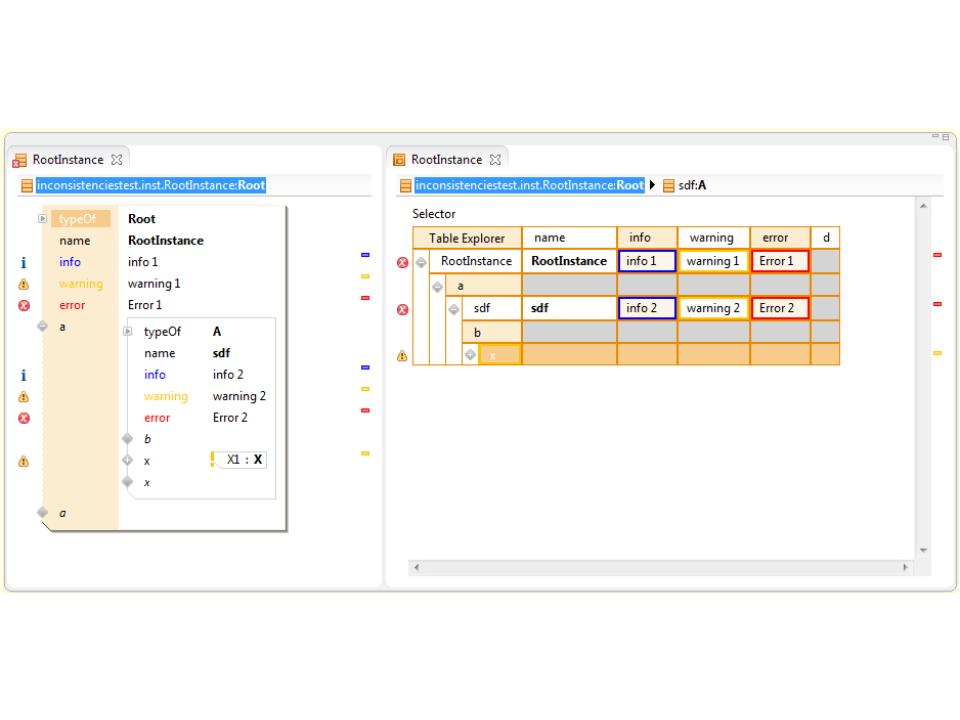Select the Error 2 table cell
960x720 pixels.
pos(779,308)
